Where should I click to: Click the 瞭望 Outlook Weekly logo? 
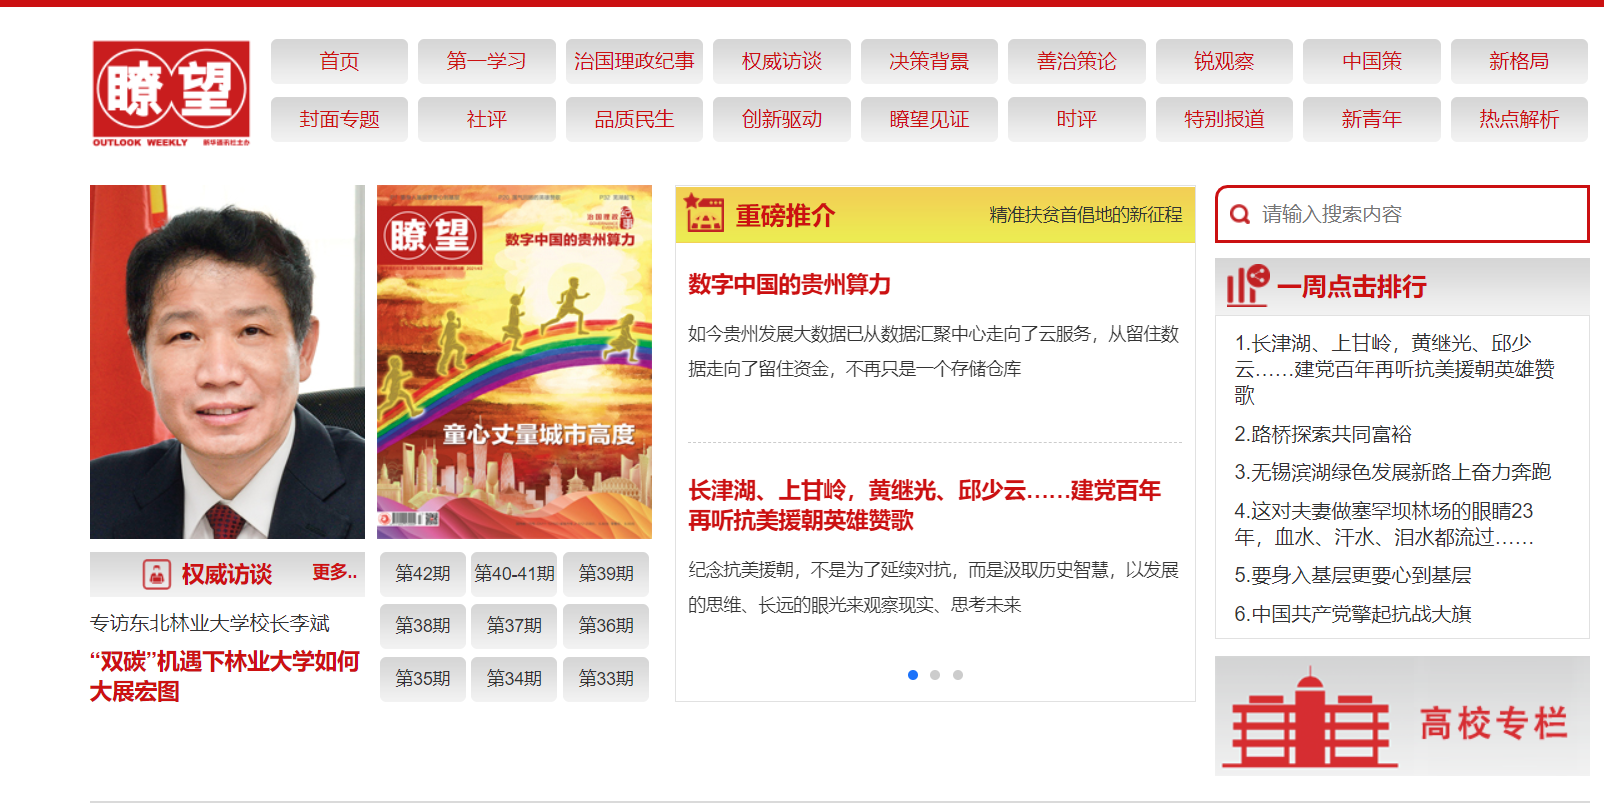[171, 93]
